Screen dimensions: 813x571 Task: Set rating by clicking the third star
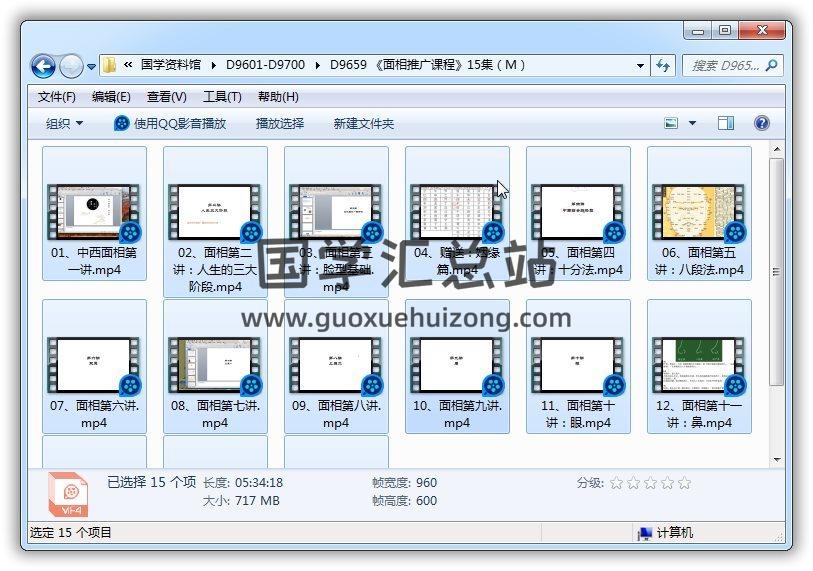[x=650, y=483]
